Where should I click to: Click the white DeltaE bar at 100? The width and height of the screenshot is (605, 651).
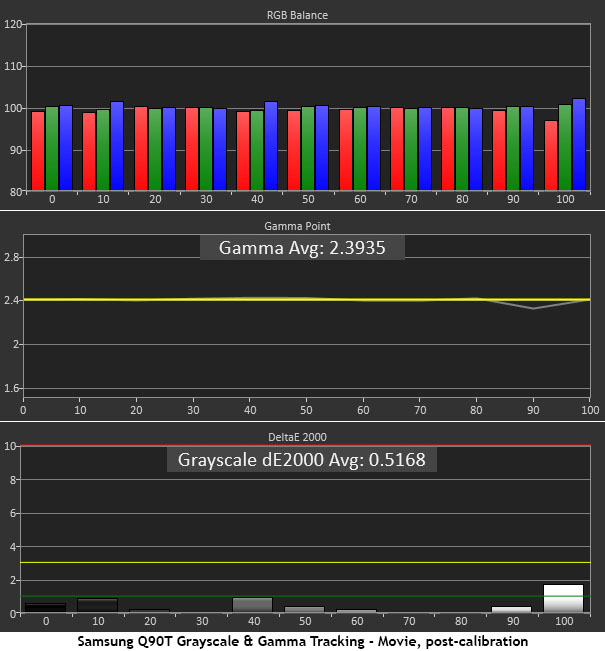click(564, 598)
